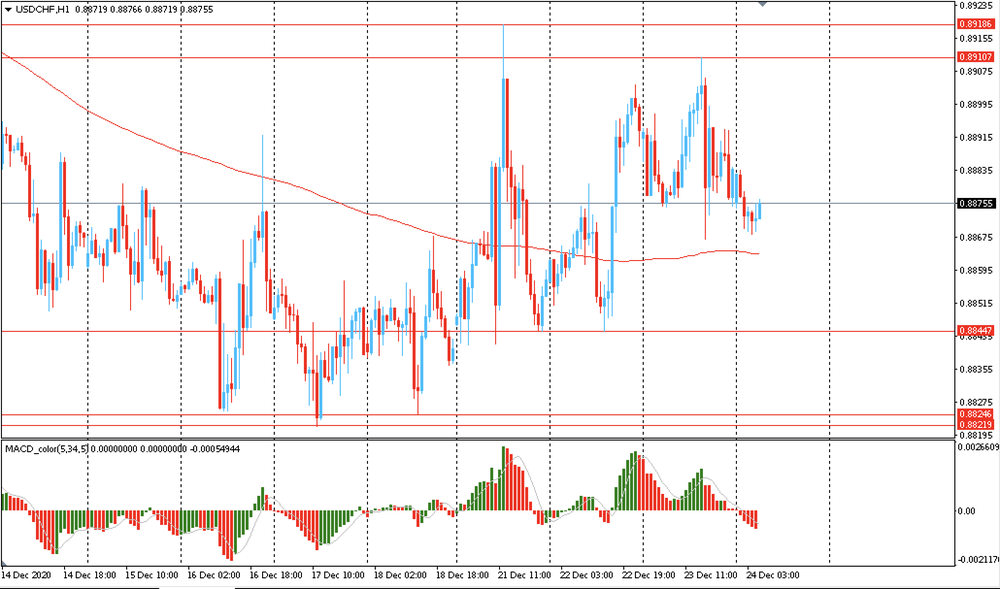Click the 21 Dec 11:00 time axis label
The height and width of the screenshot is (589, 1000).
tap(525, 575)
